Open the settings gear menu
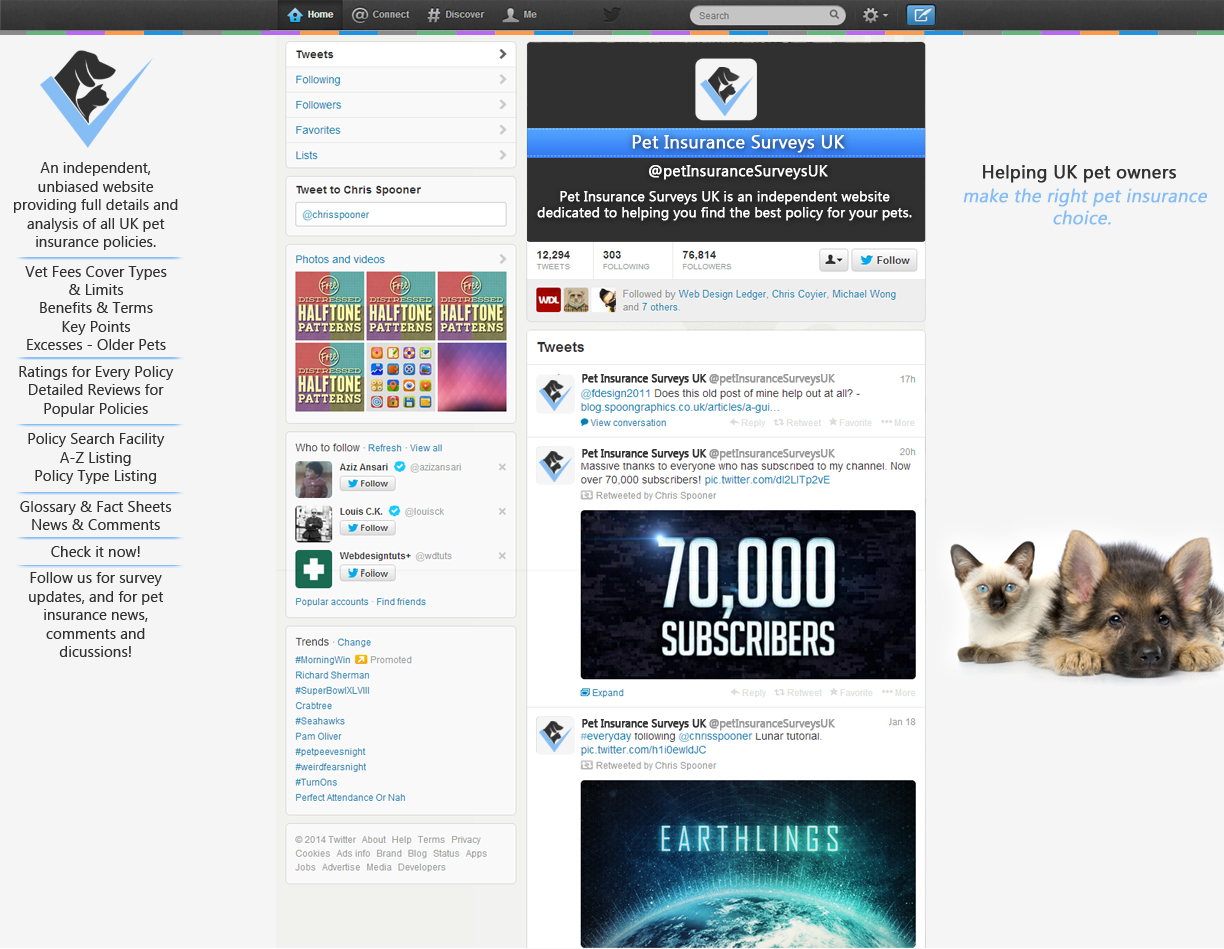This screenshot has width=1224, height=949. 875,15
